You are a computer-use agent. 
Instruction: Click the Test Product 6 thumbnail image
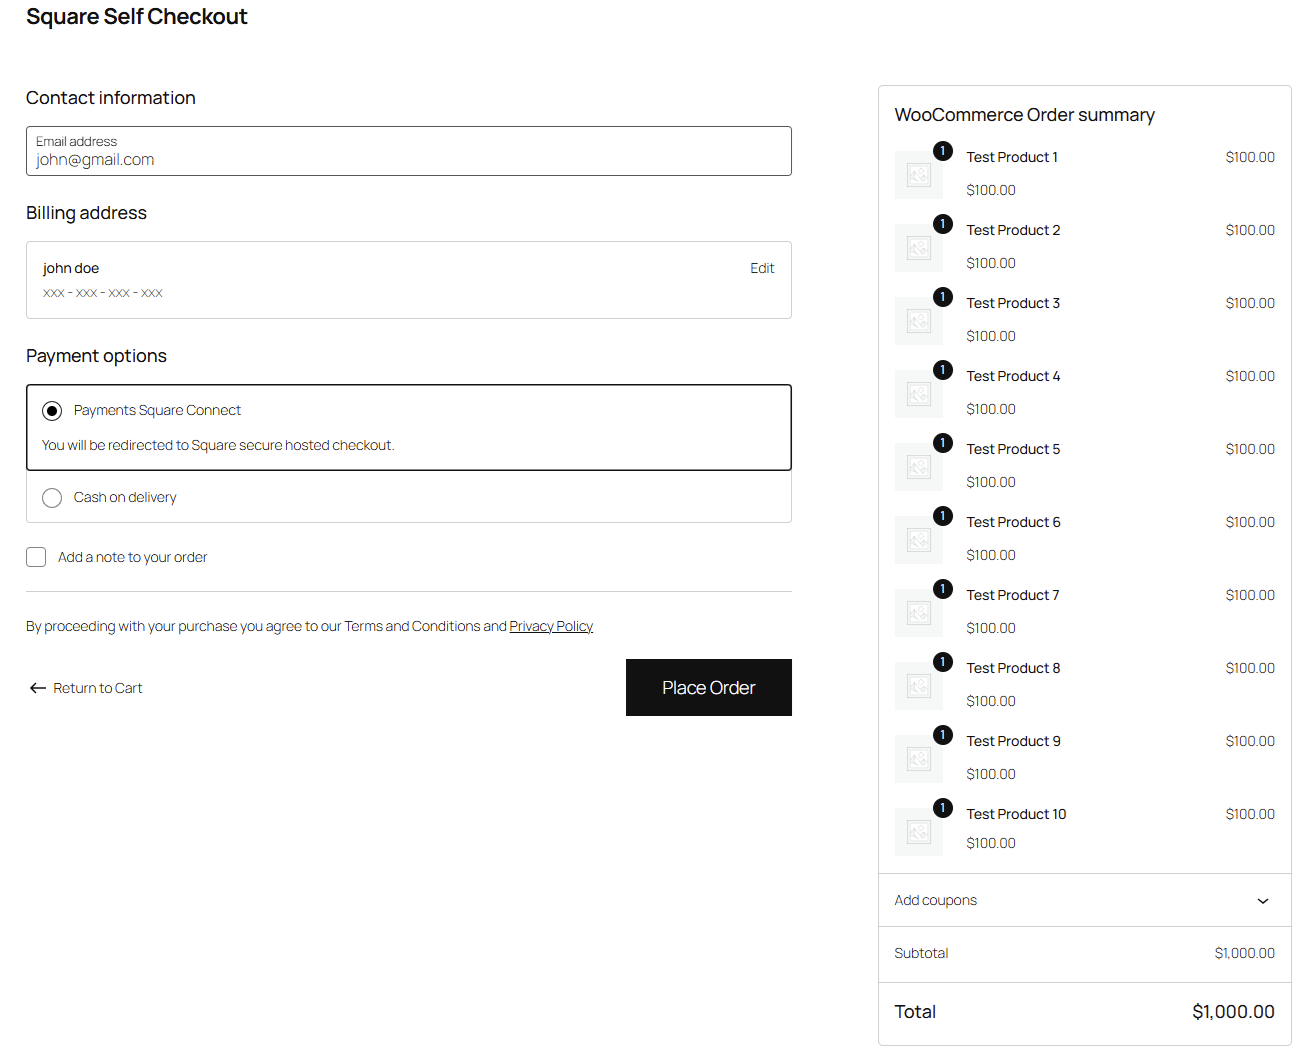point(918,540)
